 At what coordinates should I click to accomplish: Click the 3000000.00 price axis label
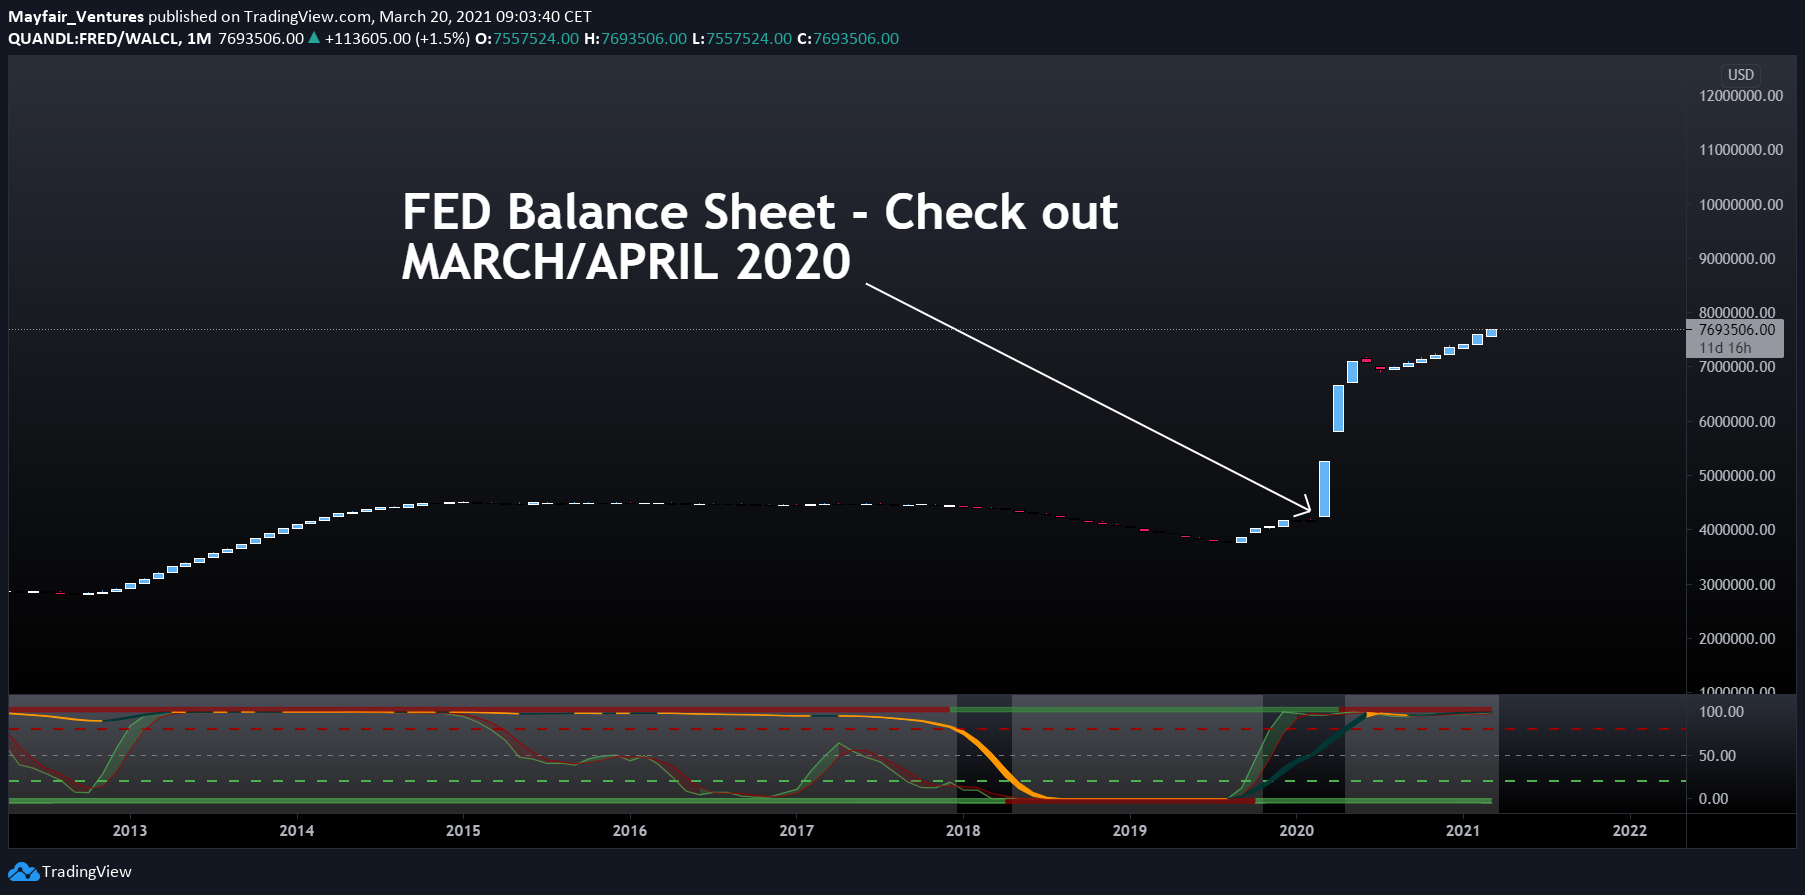[x=1737, y=585]
